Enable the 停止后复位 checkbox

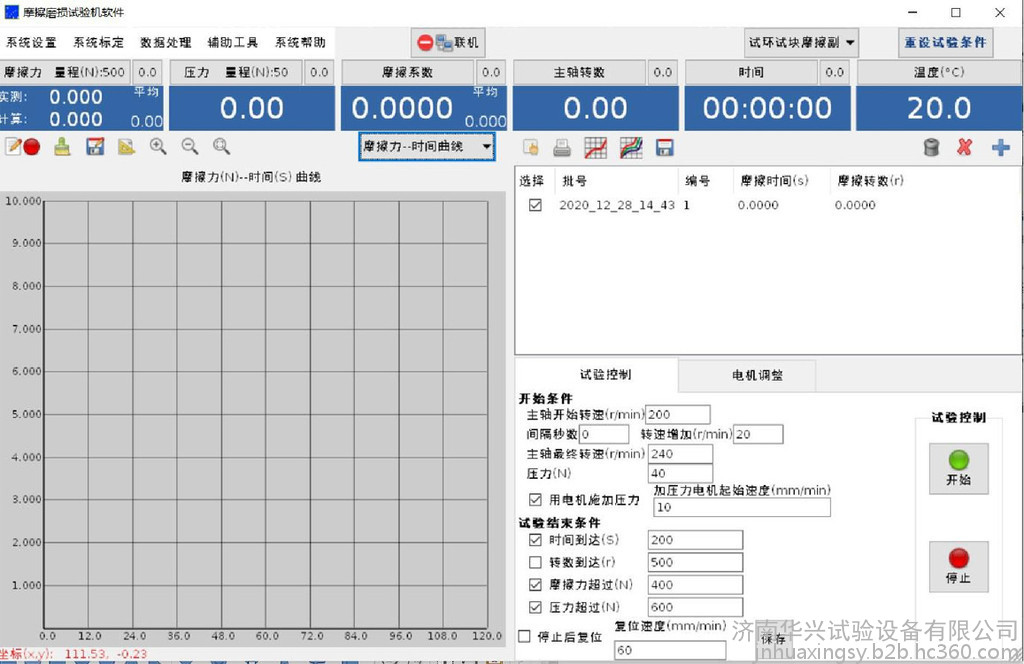(525, 636)
